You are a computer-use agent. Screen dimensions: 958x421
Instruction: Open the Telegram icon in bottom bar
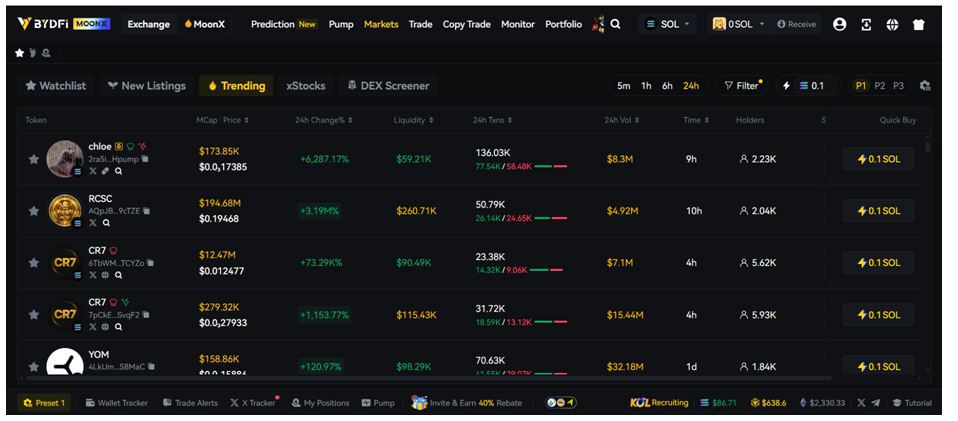pyautogui.click(x=876, y=403)
